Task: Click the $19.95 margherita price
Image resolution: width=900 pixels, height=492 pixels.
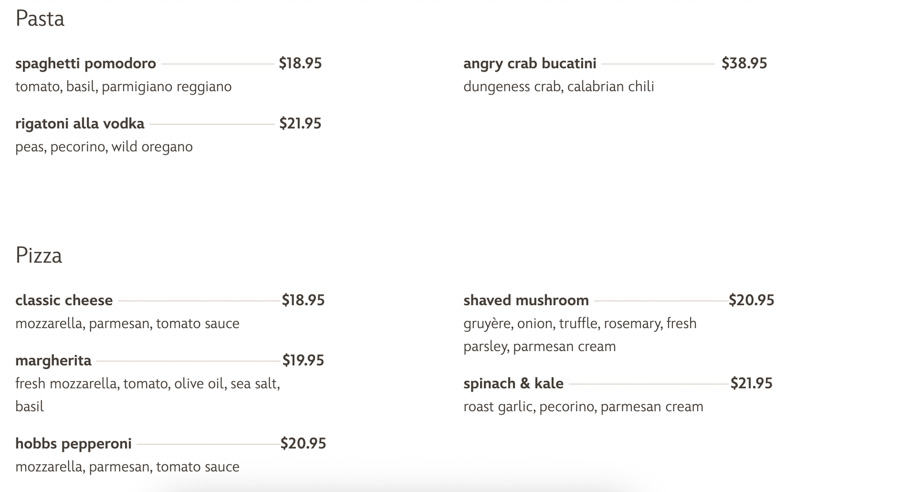Action: (303, 360)
